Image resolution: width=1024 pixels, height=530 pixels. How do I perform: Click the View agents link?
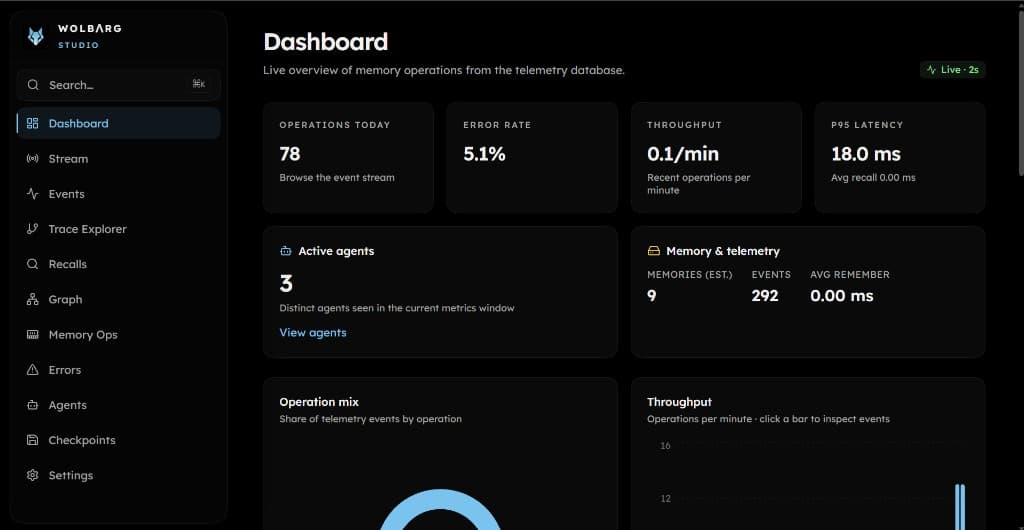point(313,332)
